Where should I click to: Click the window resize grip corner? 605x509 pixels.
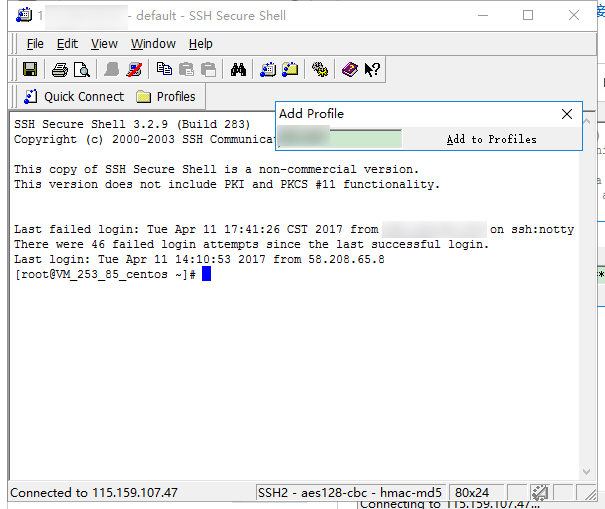[x=590, y=494]
